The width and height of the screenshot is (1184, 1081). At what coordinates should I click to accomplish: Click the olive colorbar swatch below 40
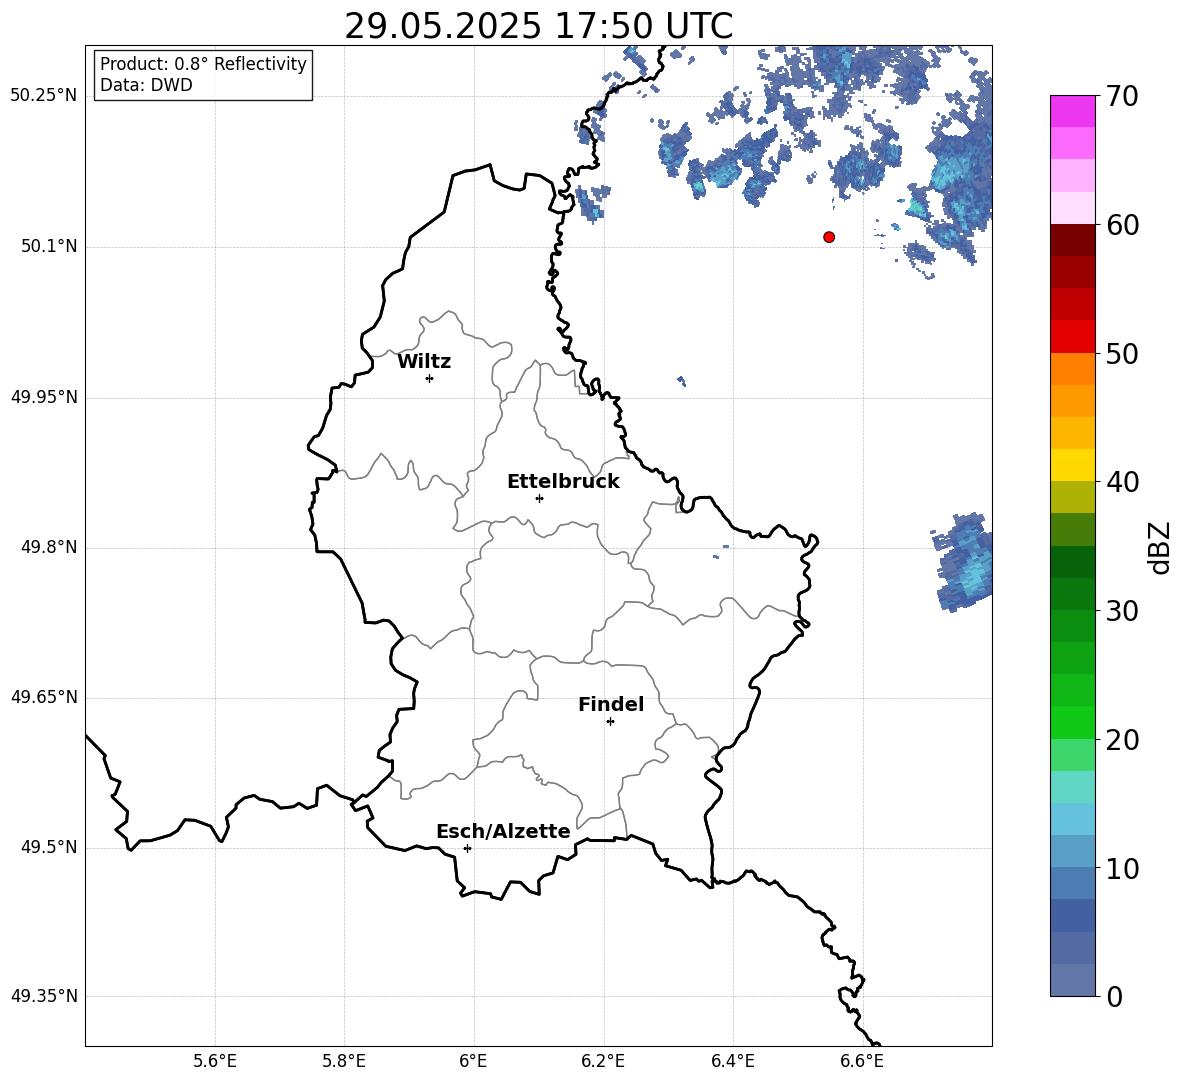tap(1073, 497)
